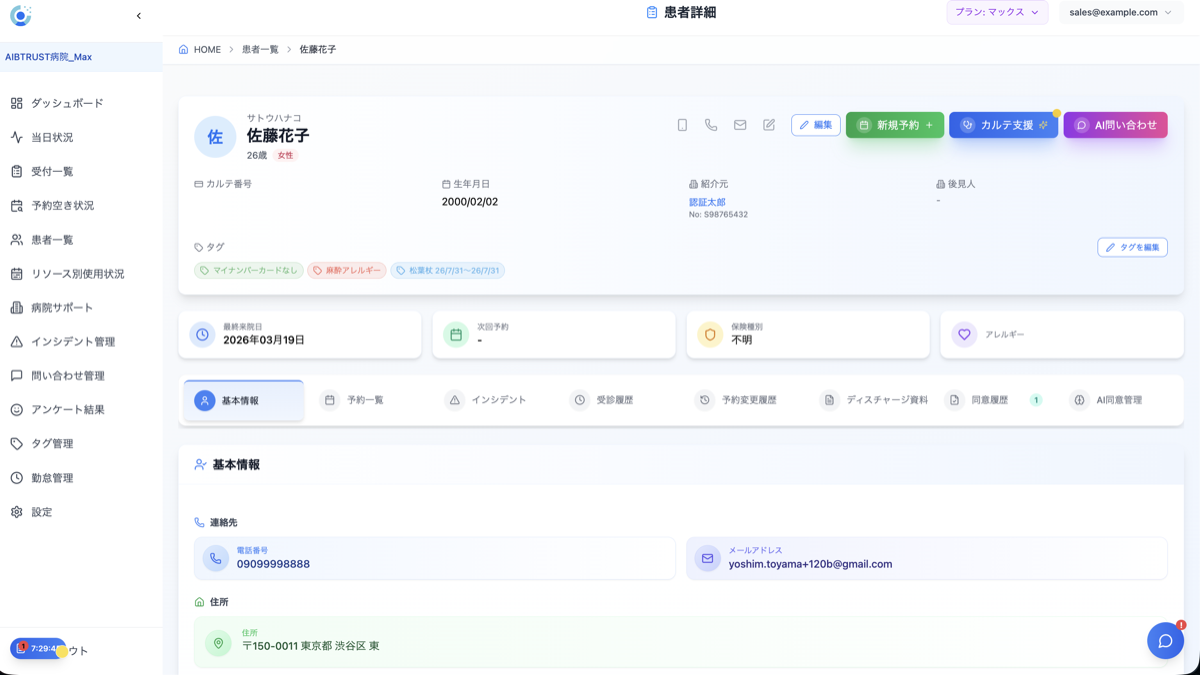Click the mobile device icon in patient header
The image size is (1200, 675).
682,124
